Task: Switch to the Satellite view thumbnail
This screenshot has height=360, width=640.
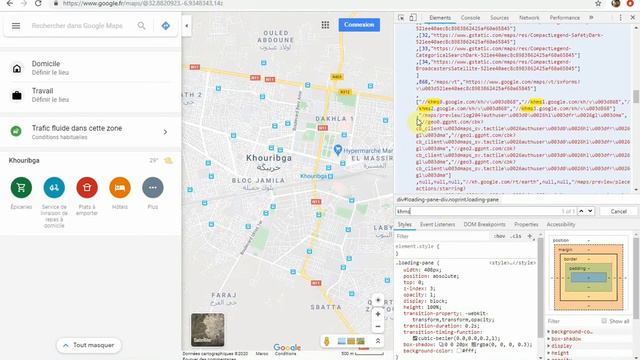Action: (207, 329)
